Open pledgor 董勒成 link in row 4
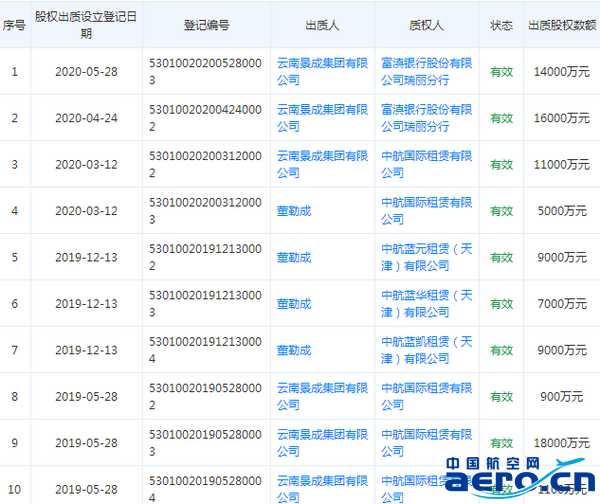This screenshot has height=504, width=600. [x=294, y=211]
